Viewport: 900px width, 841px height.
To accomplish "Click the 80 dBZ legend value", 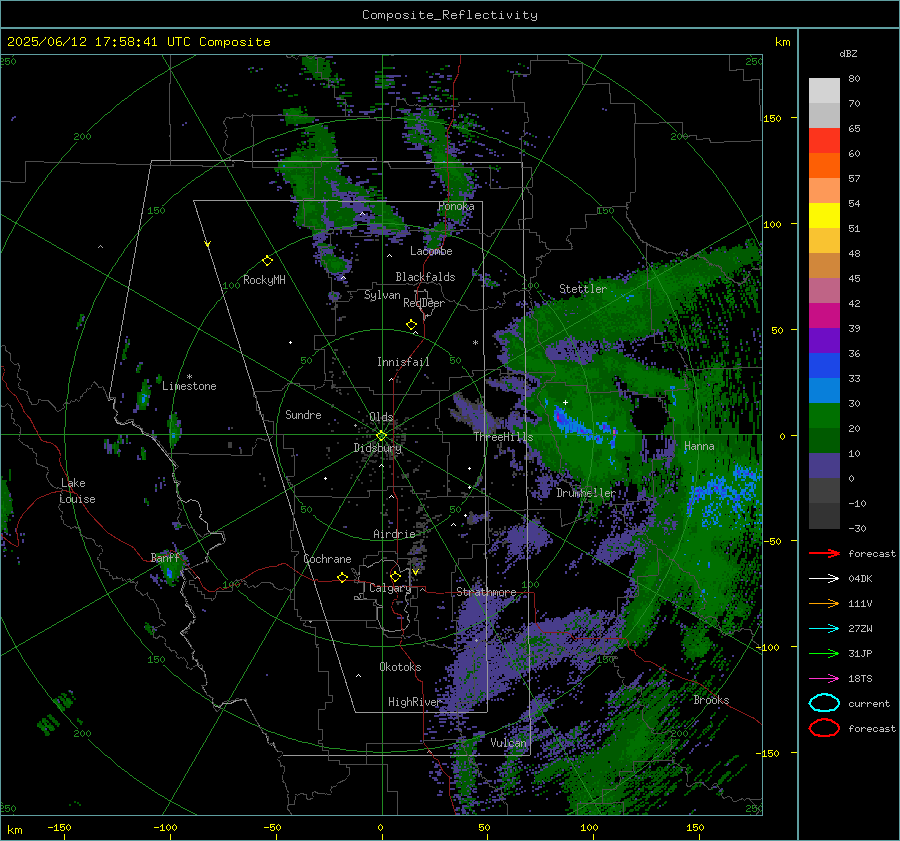I will pos(854,79).
